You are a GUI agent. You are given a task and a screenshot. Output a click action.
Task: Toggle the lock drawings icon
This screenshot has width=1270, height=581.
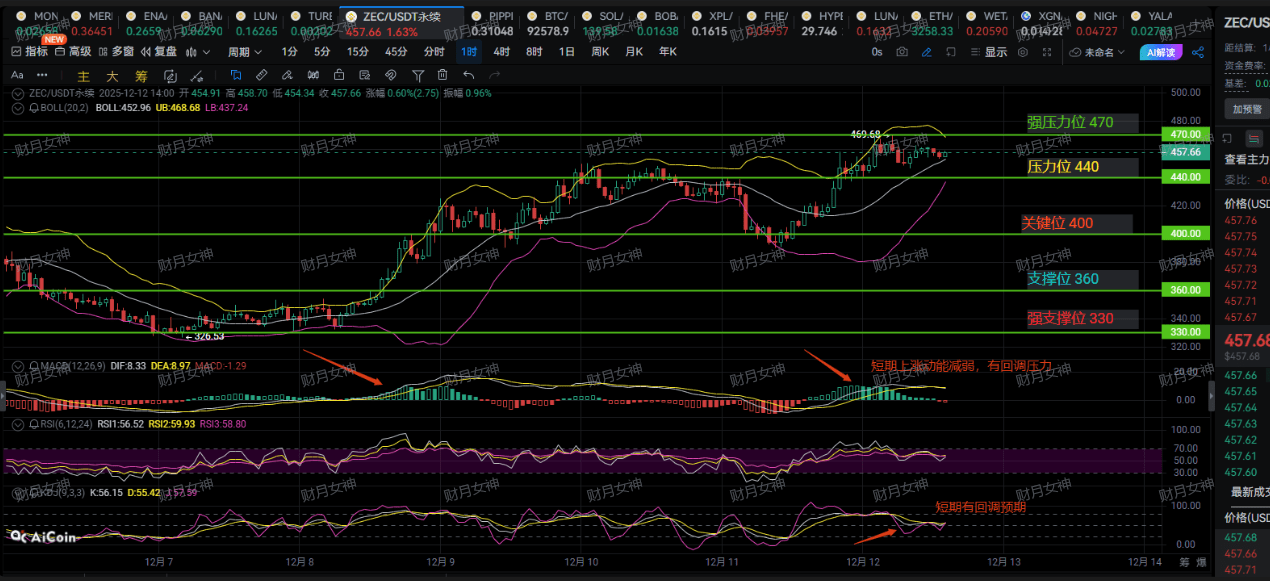click(340, 75)
